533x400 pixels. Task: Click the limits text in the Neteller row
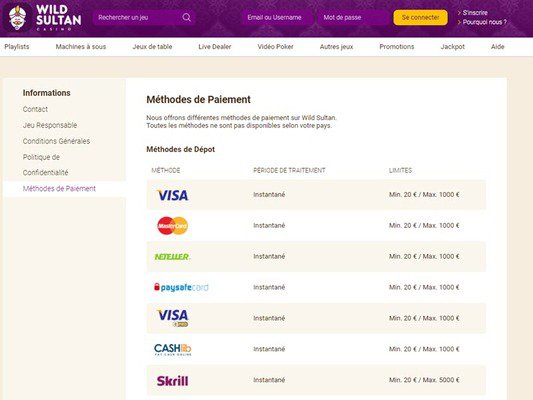[424, 256]
